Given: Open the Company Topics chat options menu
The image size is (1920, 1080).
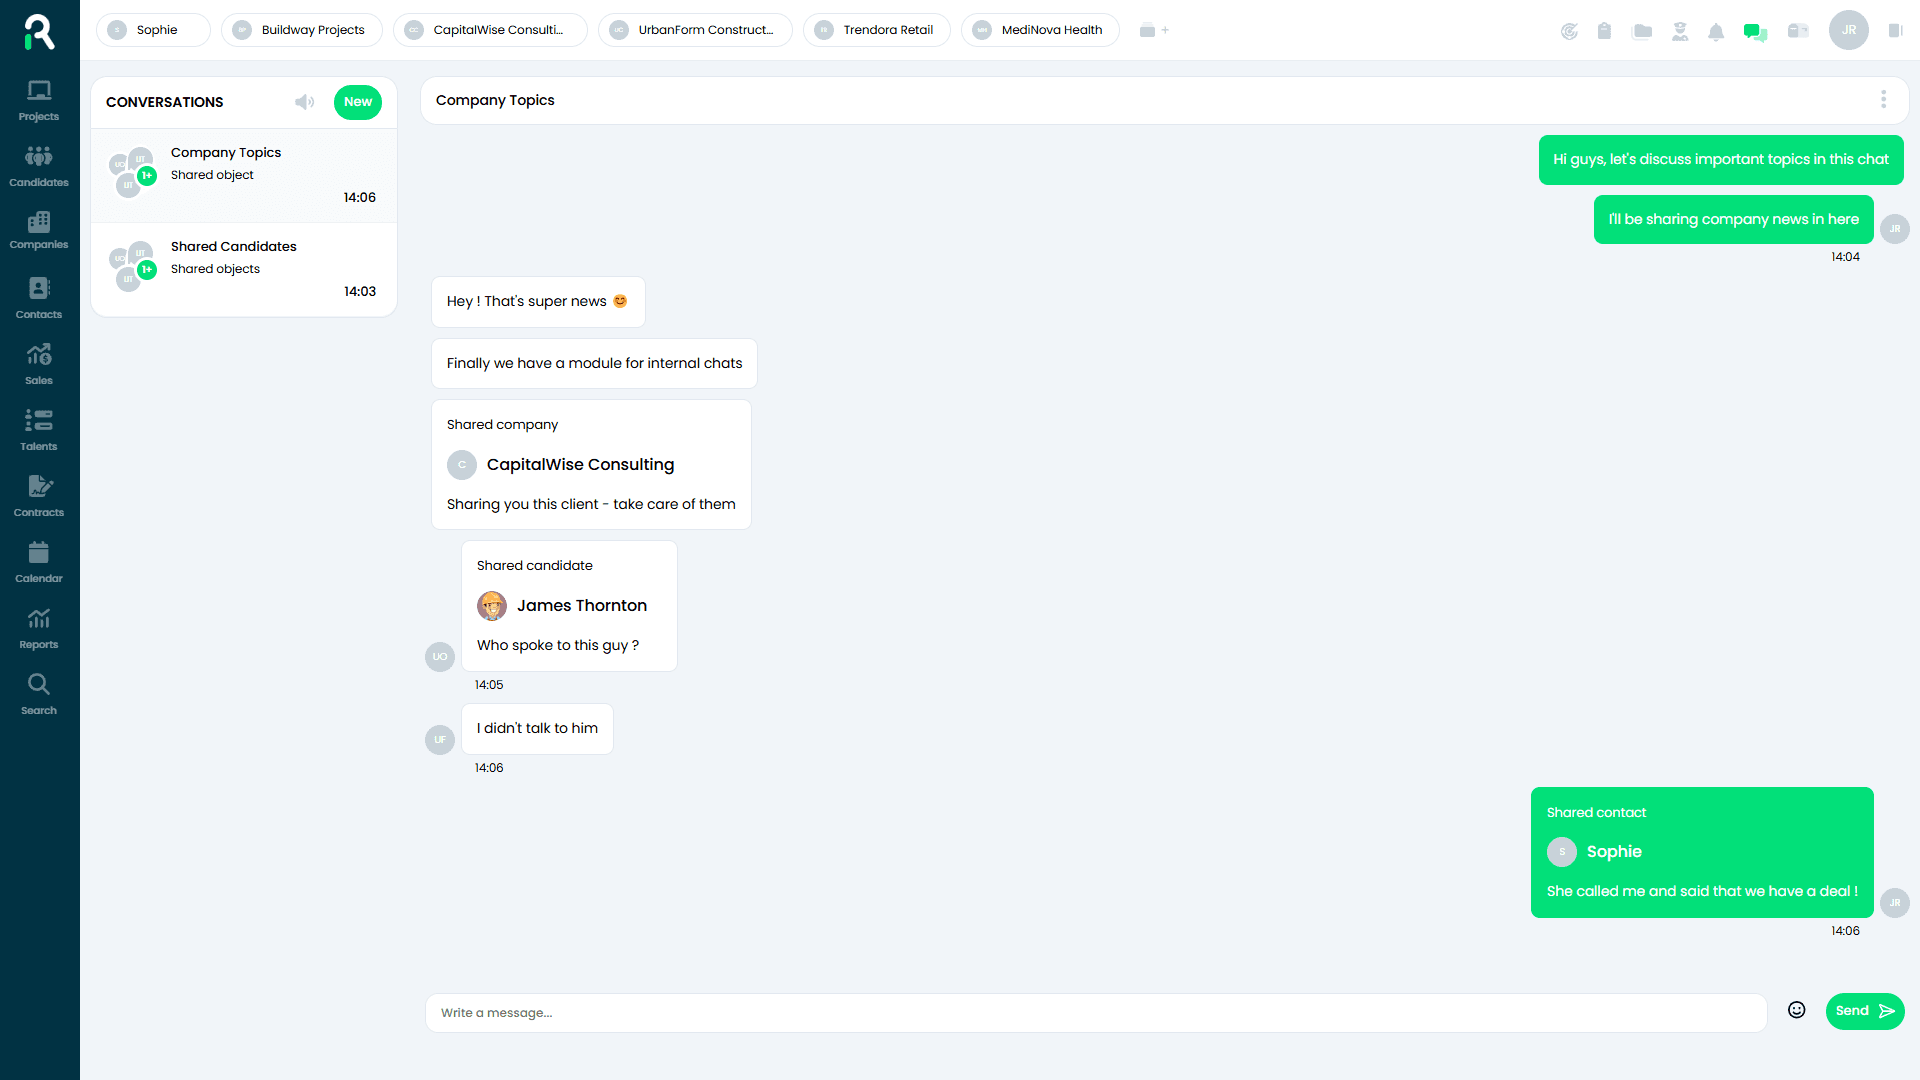Looking at the screenshot, I should click(x=1885, y=99).
